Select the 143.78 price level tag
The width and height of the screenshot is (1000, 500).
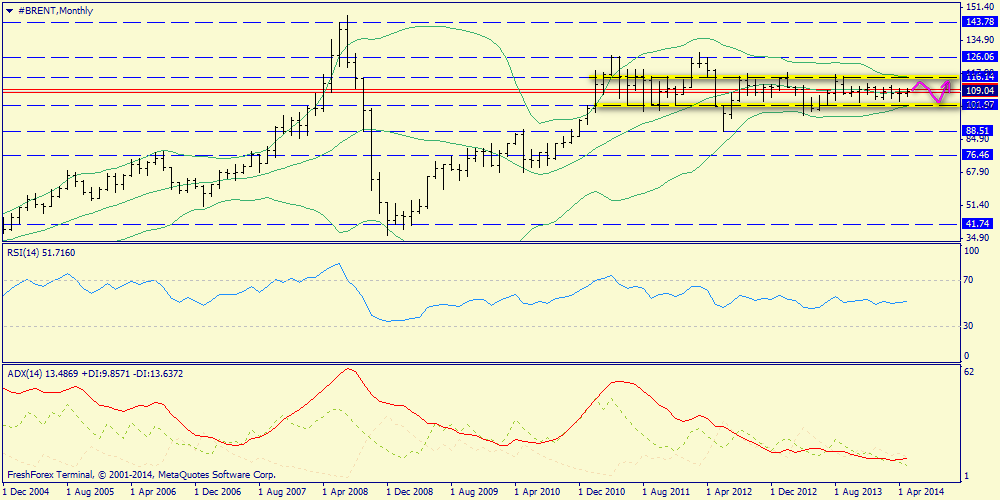pos(976,21)
